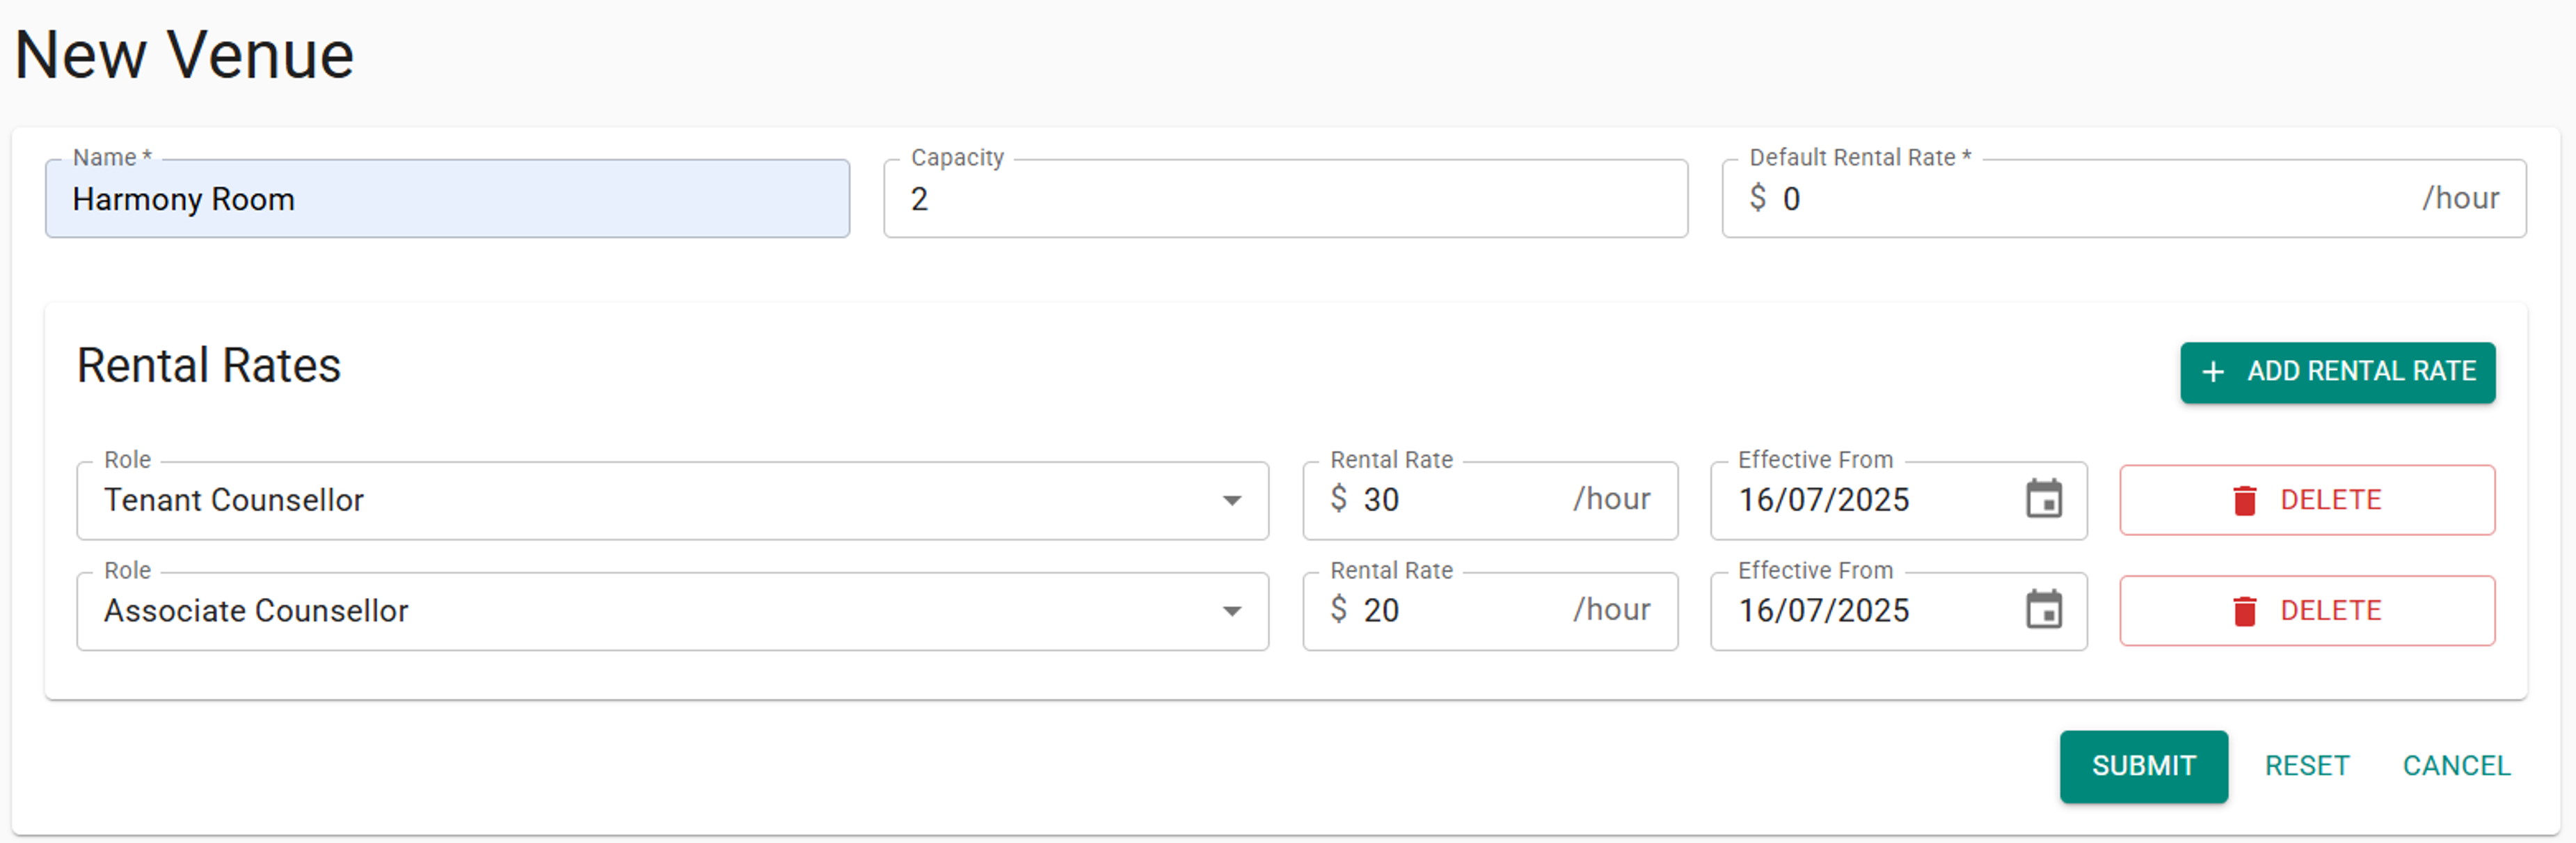Viewport: 2576px width, 843px height.
Task: Click into the Capacity field
Action: click(x=1285, y=199)
